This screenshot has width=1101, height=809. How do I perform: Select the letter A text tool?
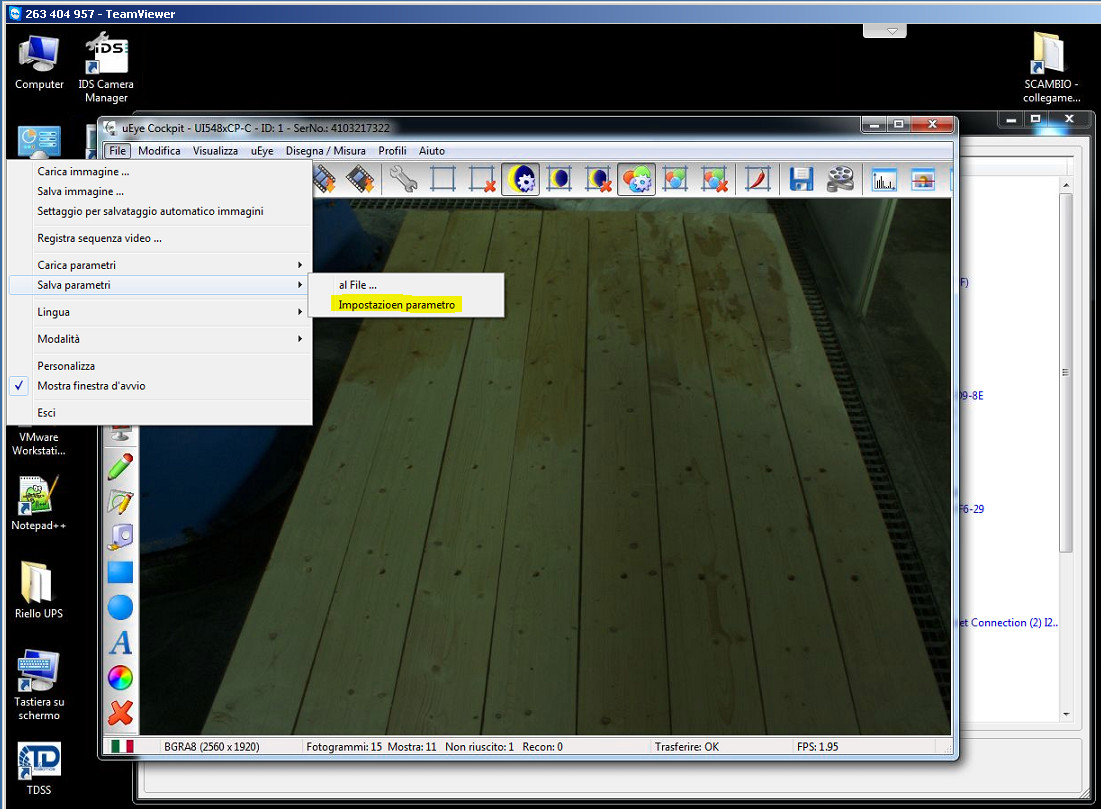(121, 643)
